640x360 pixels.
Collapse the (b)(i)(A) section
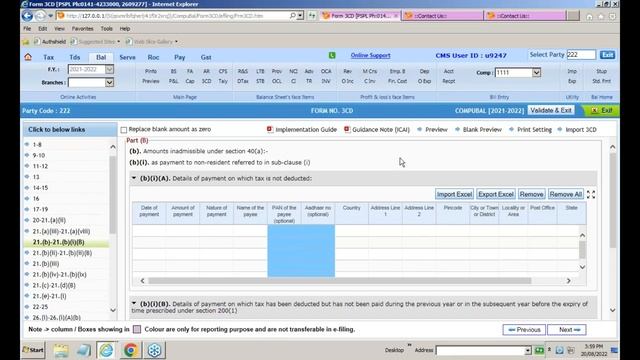pos(133,178)
